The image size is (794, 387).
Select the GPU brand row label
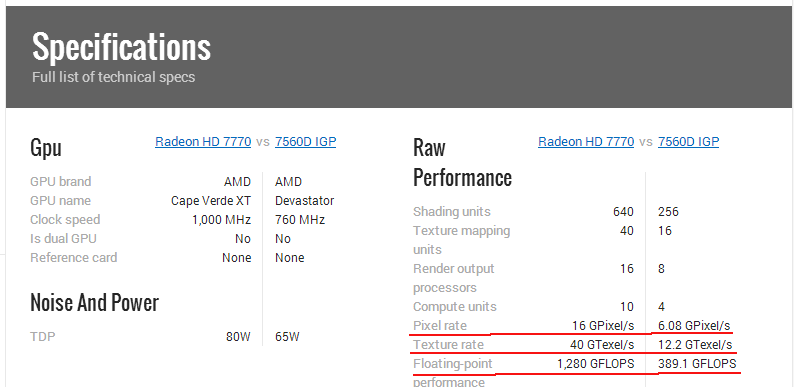point(61,182)
